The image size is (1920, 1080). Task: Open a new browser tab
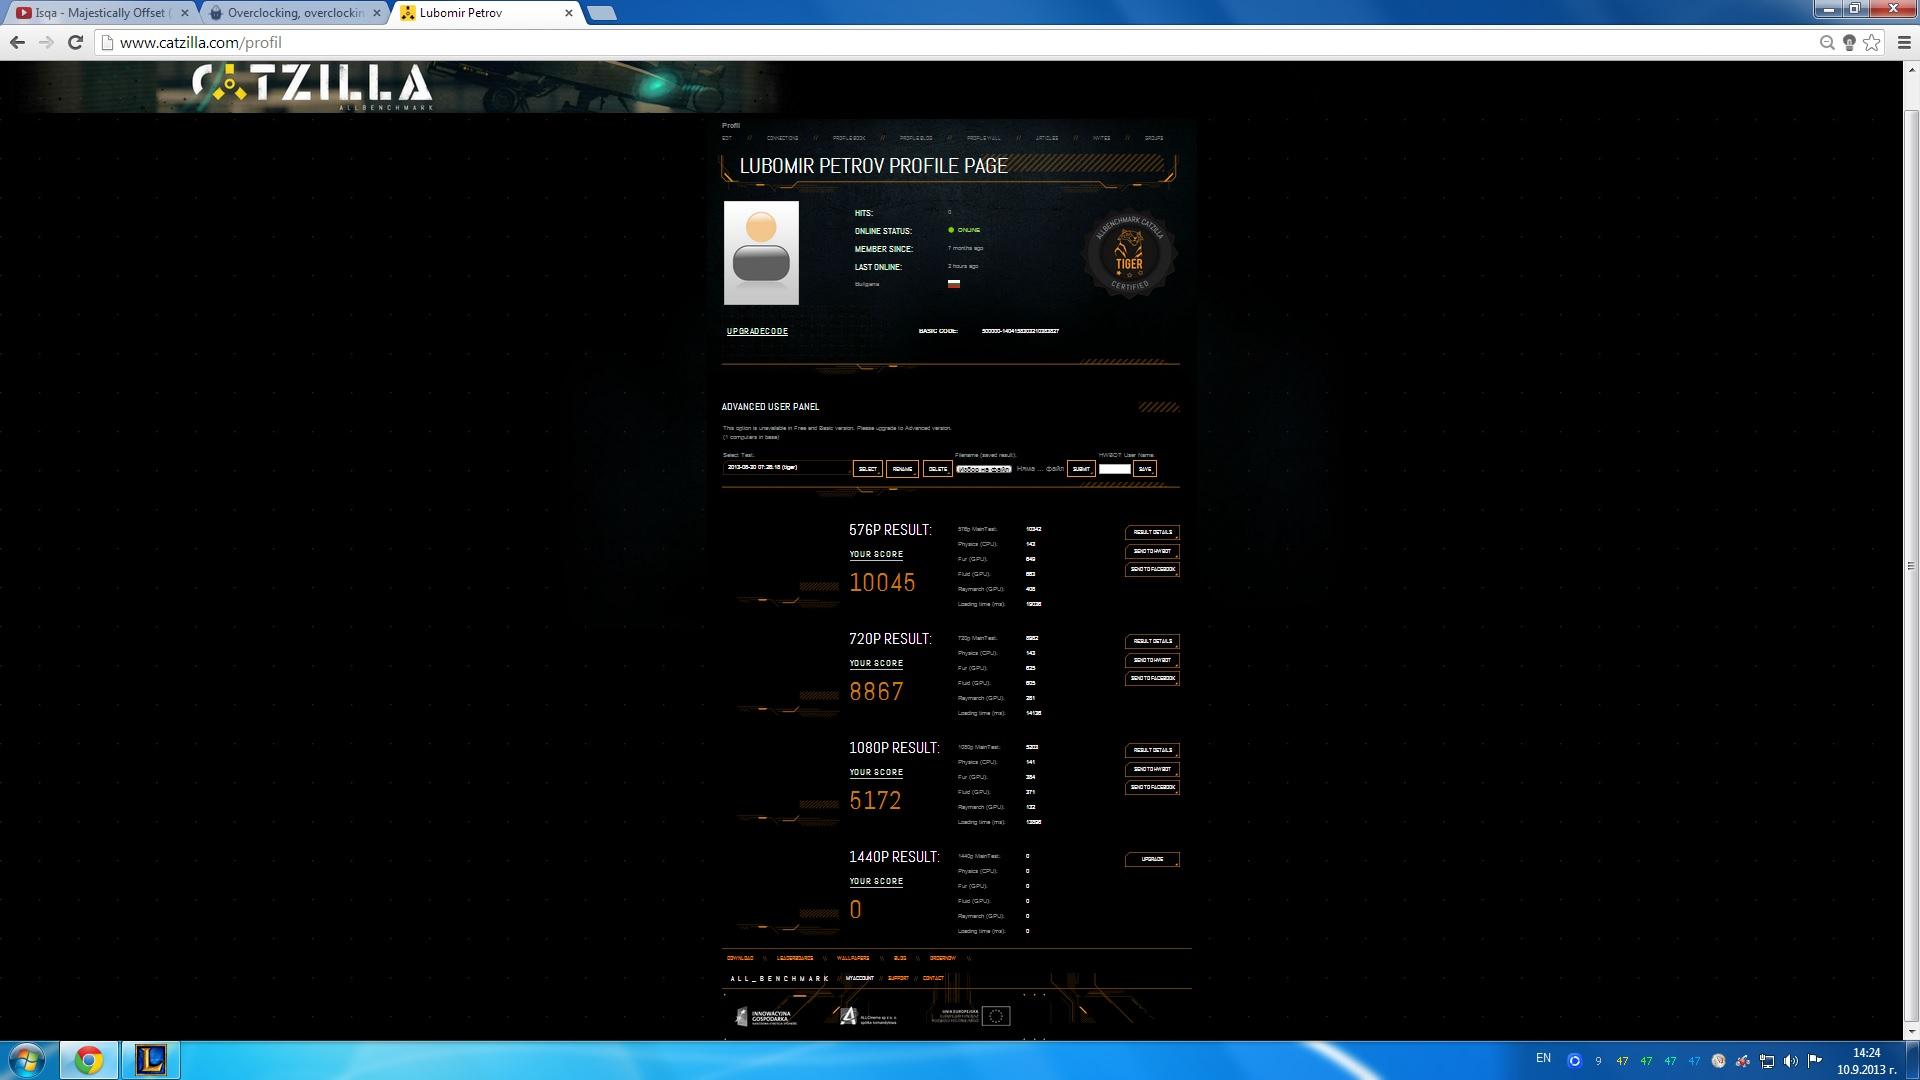pos(602,13)
